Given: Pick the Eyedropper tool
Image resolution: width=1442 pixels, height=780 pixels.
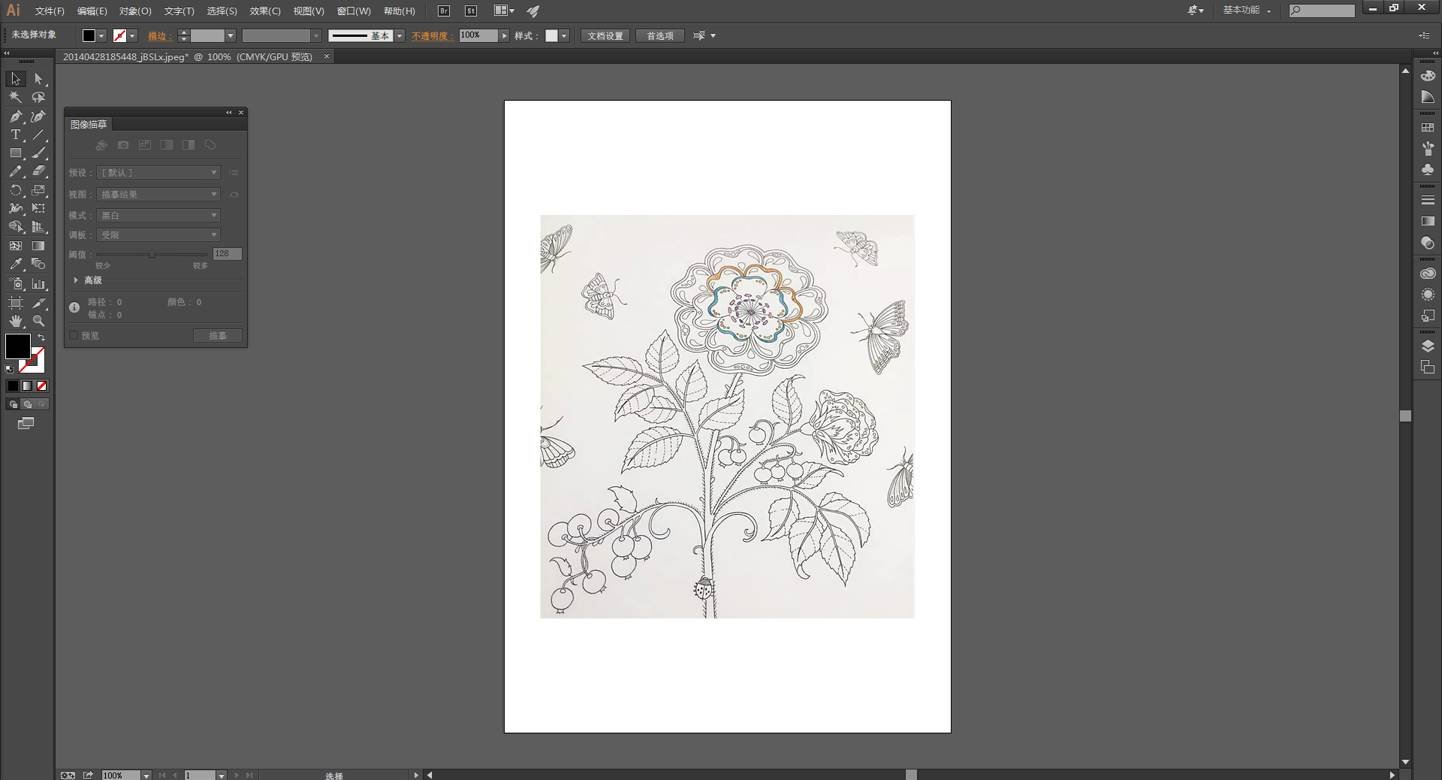Looking at the screenshot, I should point(16,264).
